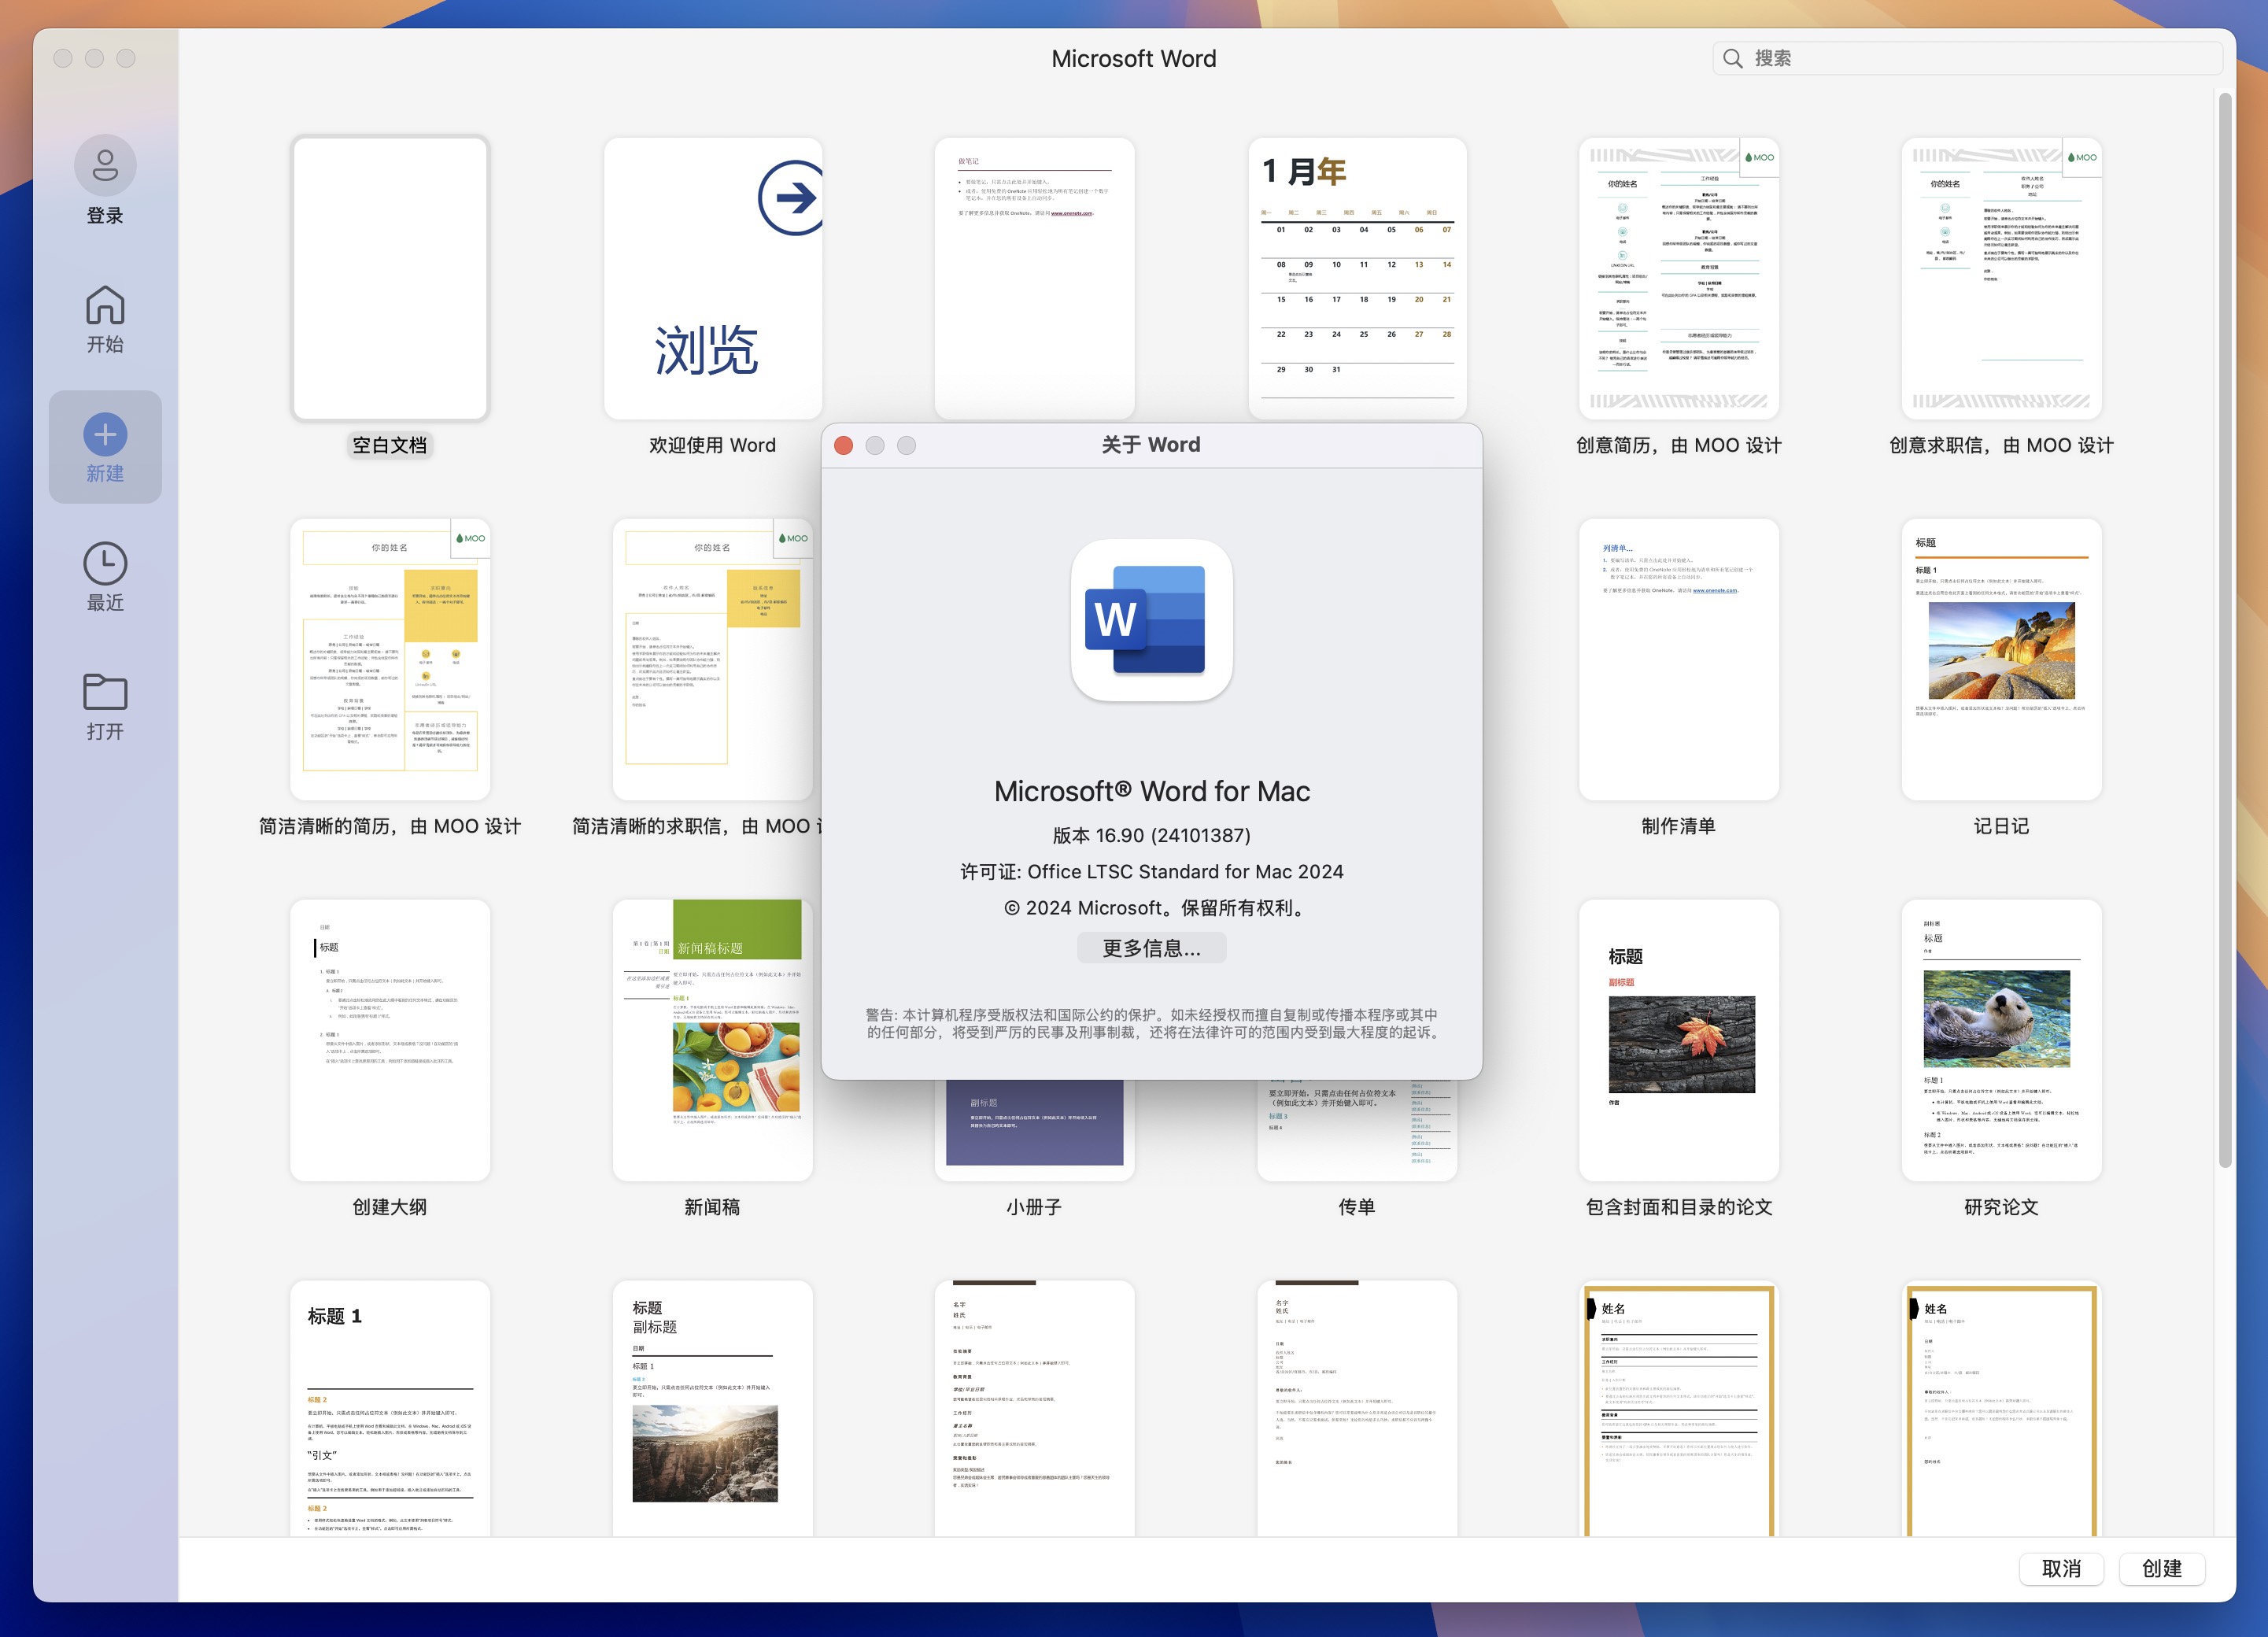The width and height of the screenshot is (2268, 1637).
Task: Click 空白文档 label text
Action: [x=390, y=445]
